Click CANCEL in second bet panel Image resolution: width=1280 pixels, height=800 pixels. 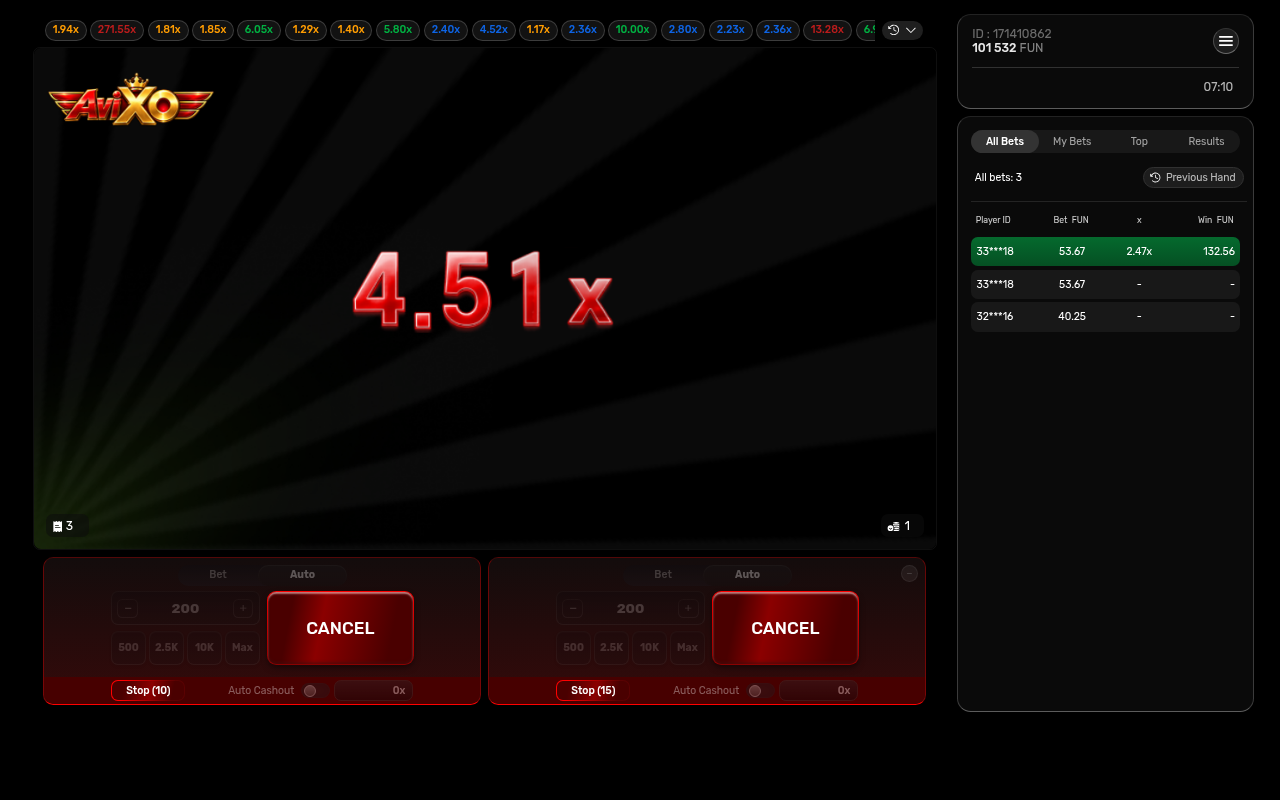click(785, 628)
